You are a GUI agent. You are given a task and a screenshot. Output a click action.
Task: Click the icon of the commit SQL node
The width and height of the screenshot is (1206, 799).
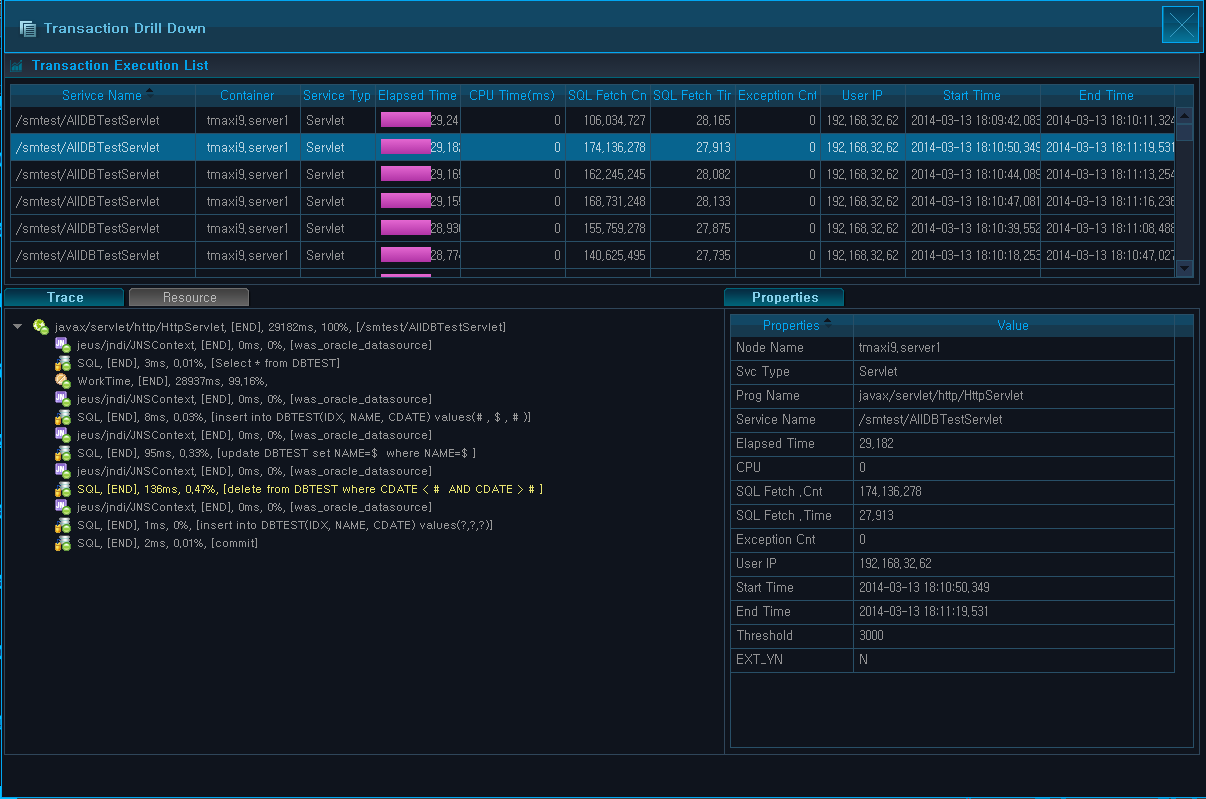click(x=63, y=543)
